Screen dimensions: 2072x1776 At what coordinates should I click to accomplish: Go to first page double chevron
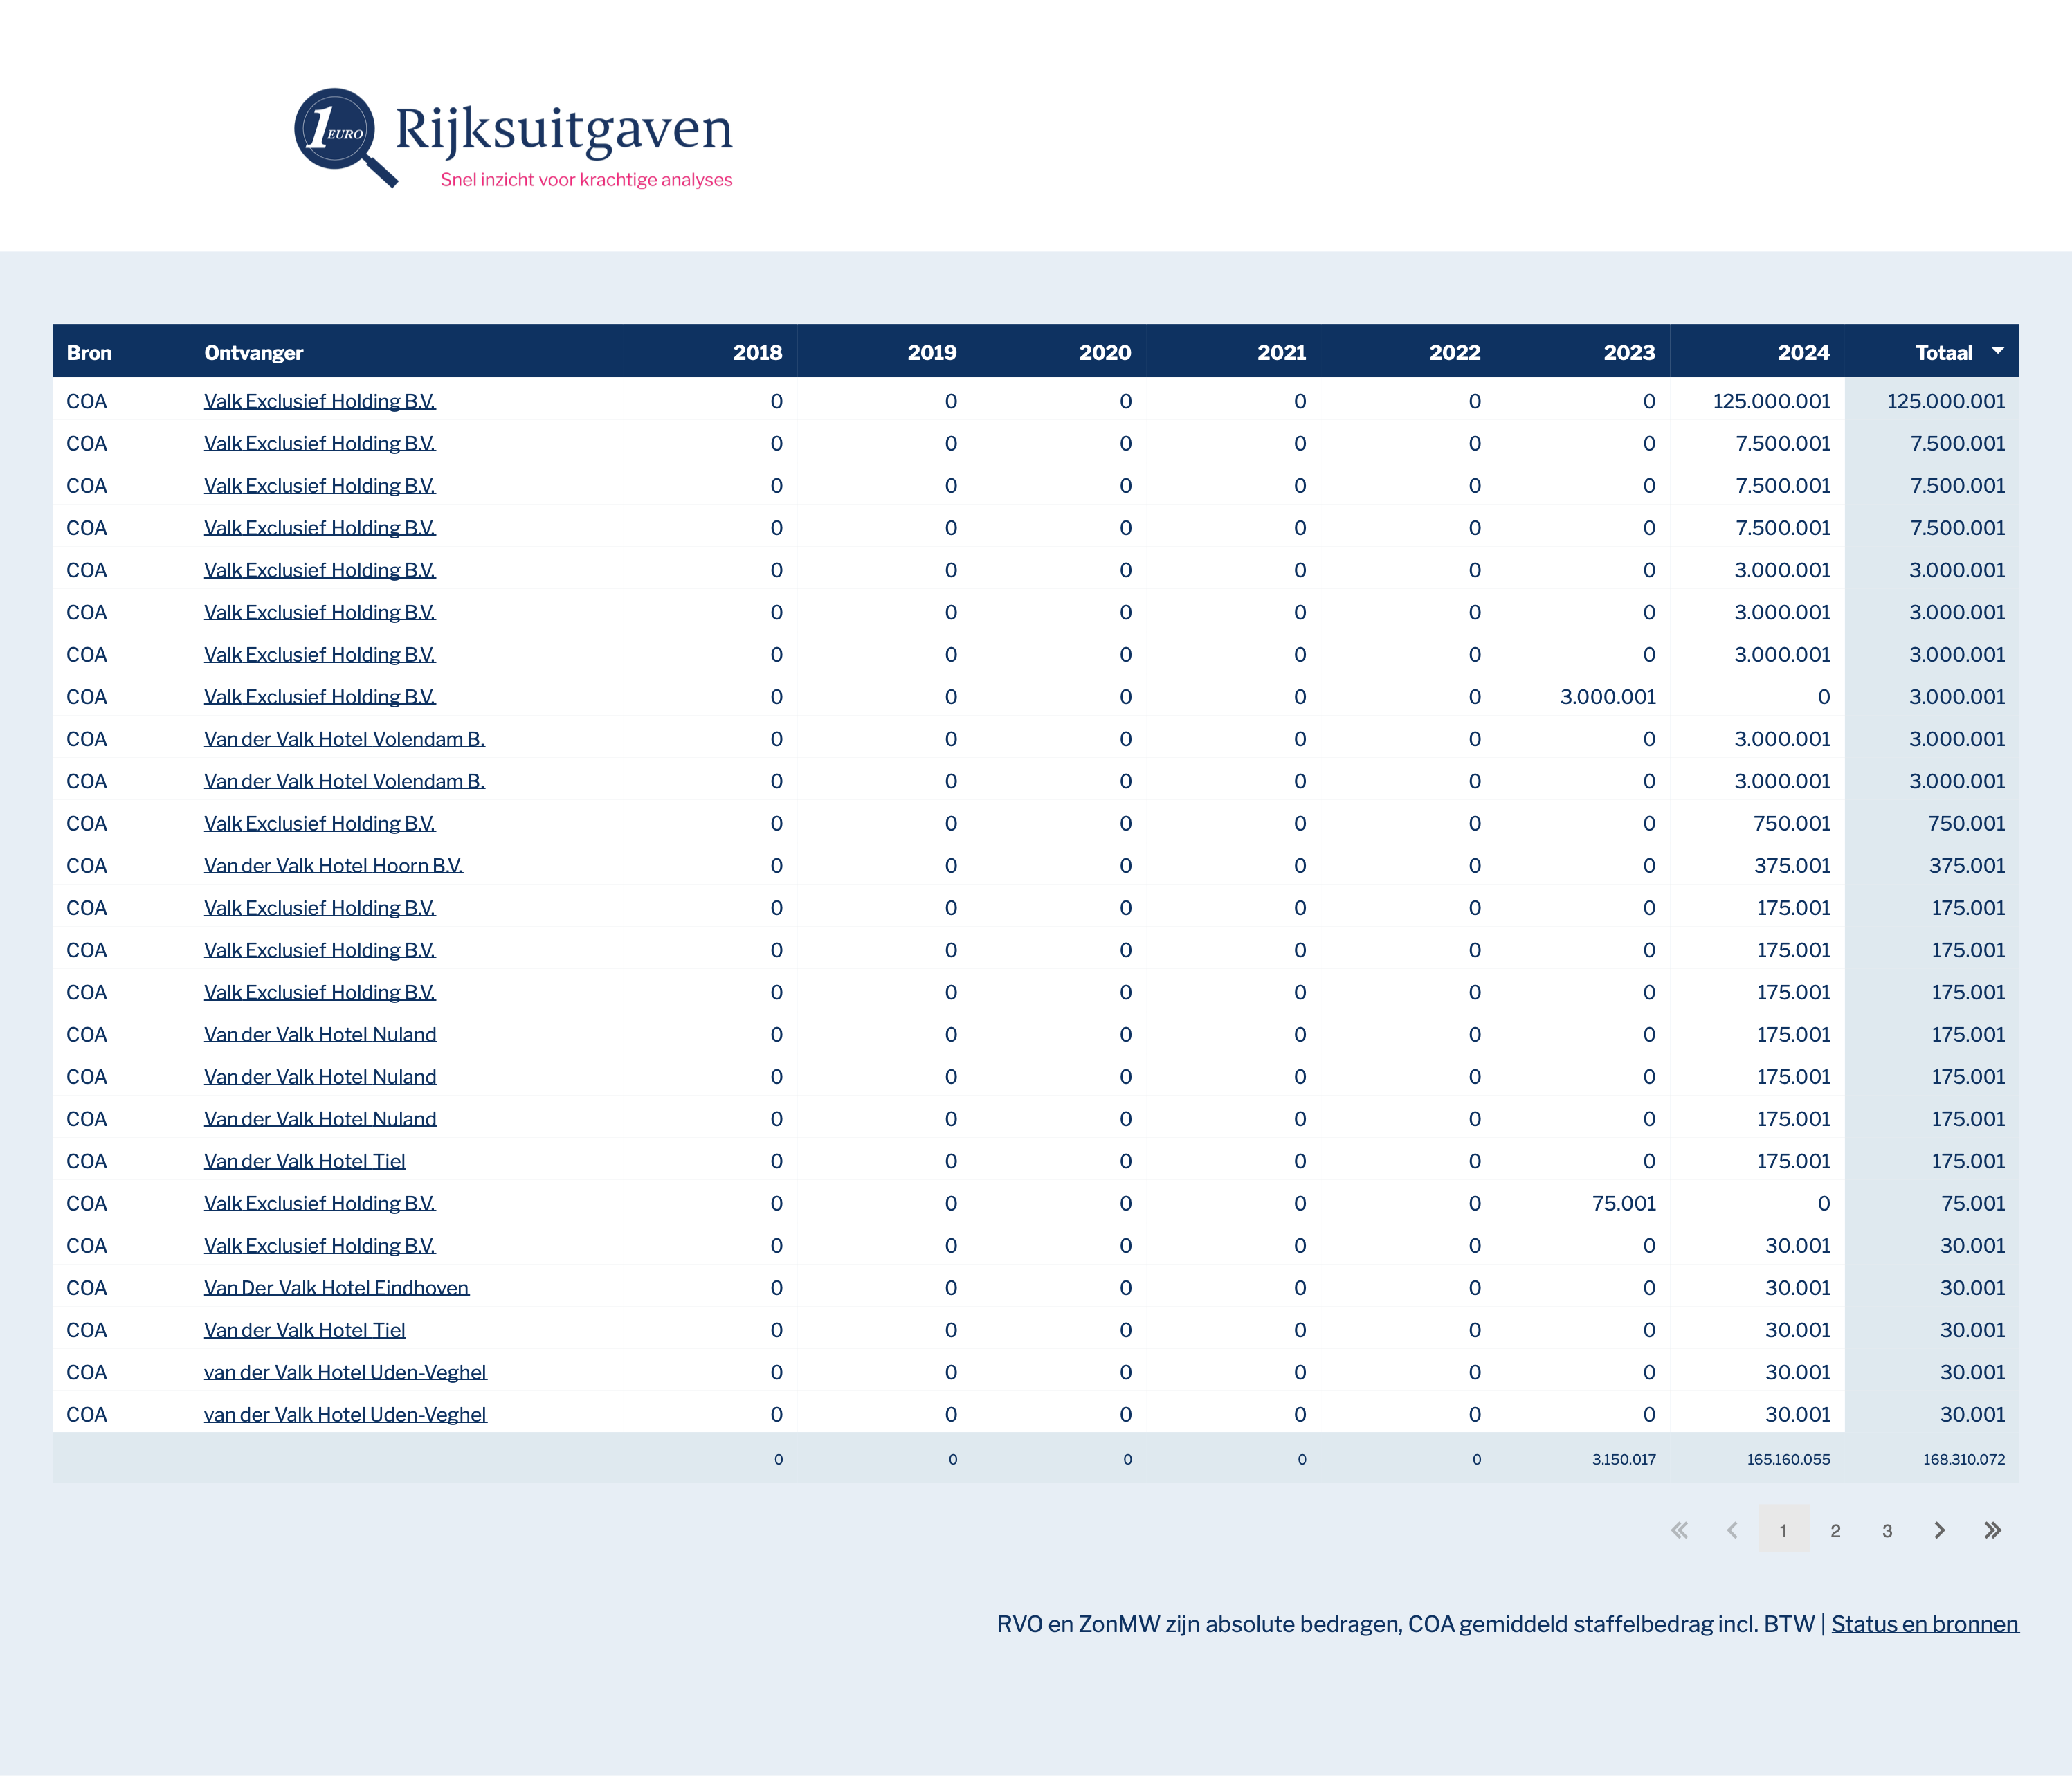pyautogui.click(x=1679, y=1530)
